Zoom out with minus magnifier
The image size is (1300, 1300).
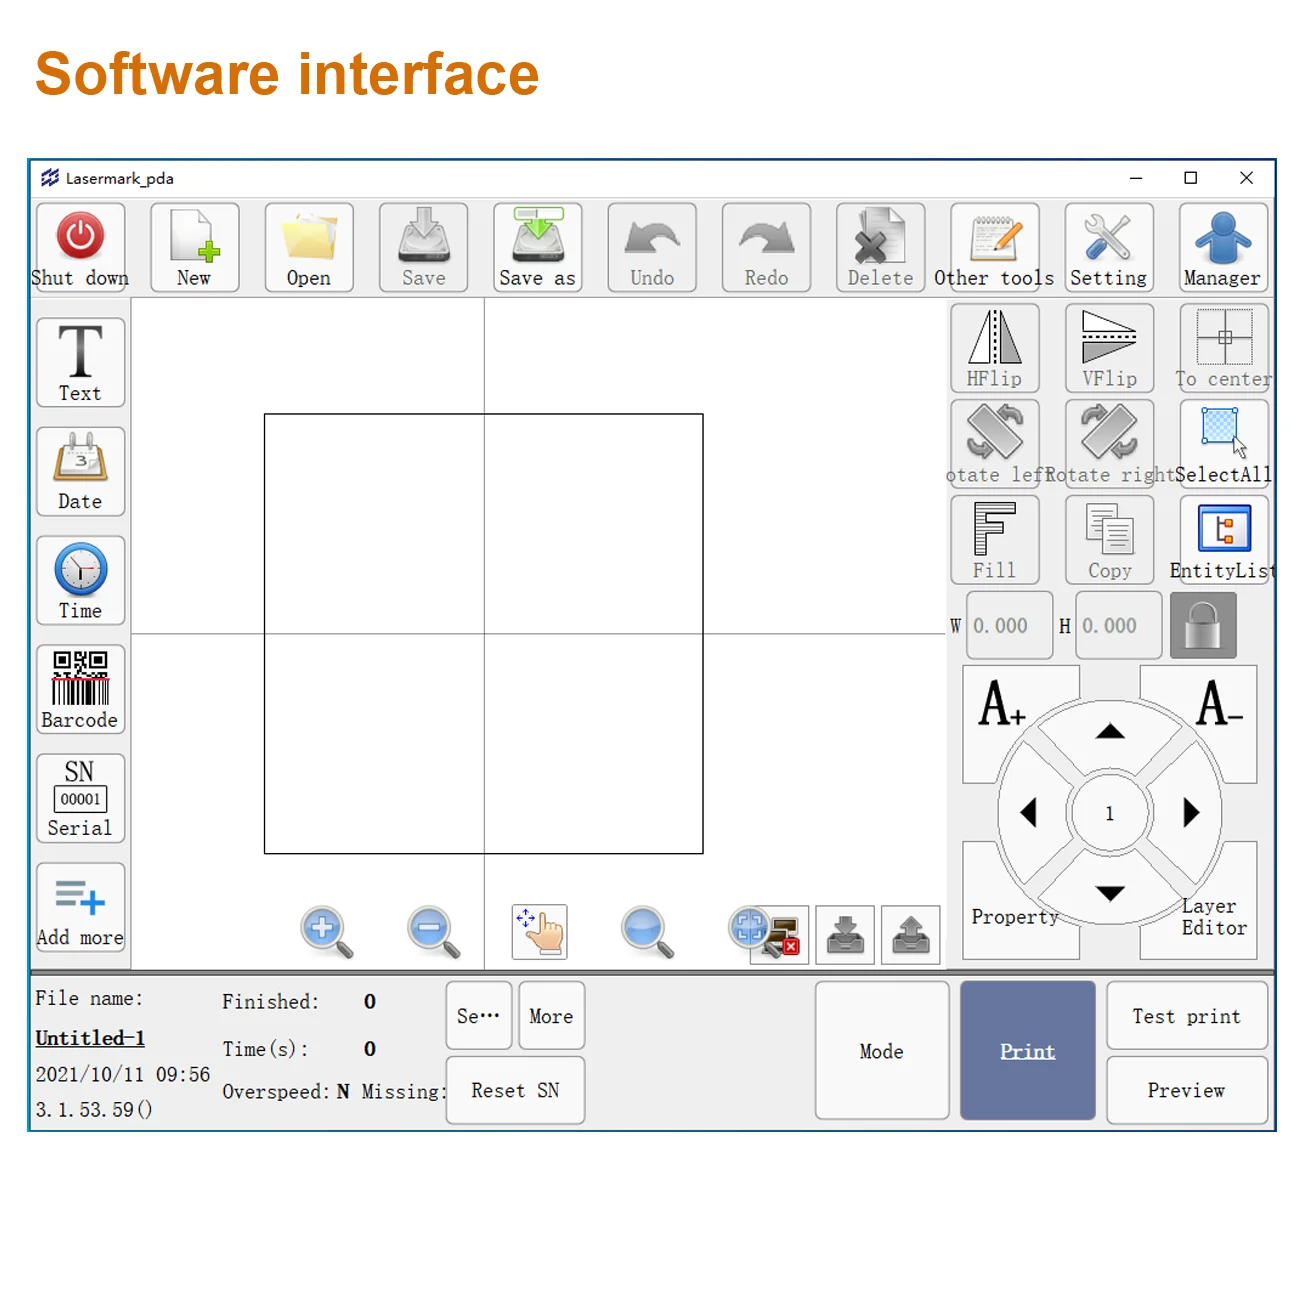(434, 933)
